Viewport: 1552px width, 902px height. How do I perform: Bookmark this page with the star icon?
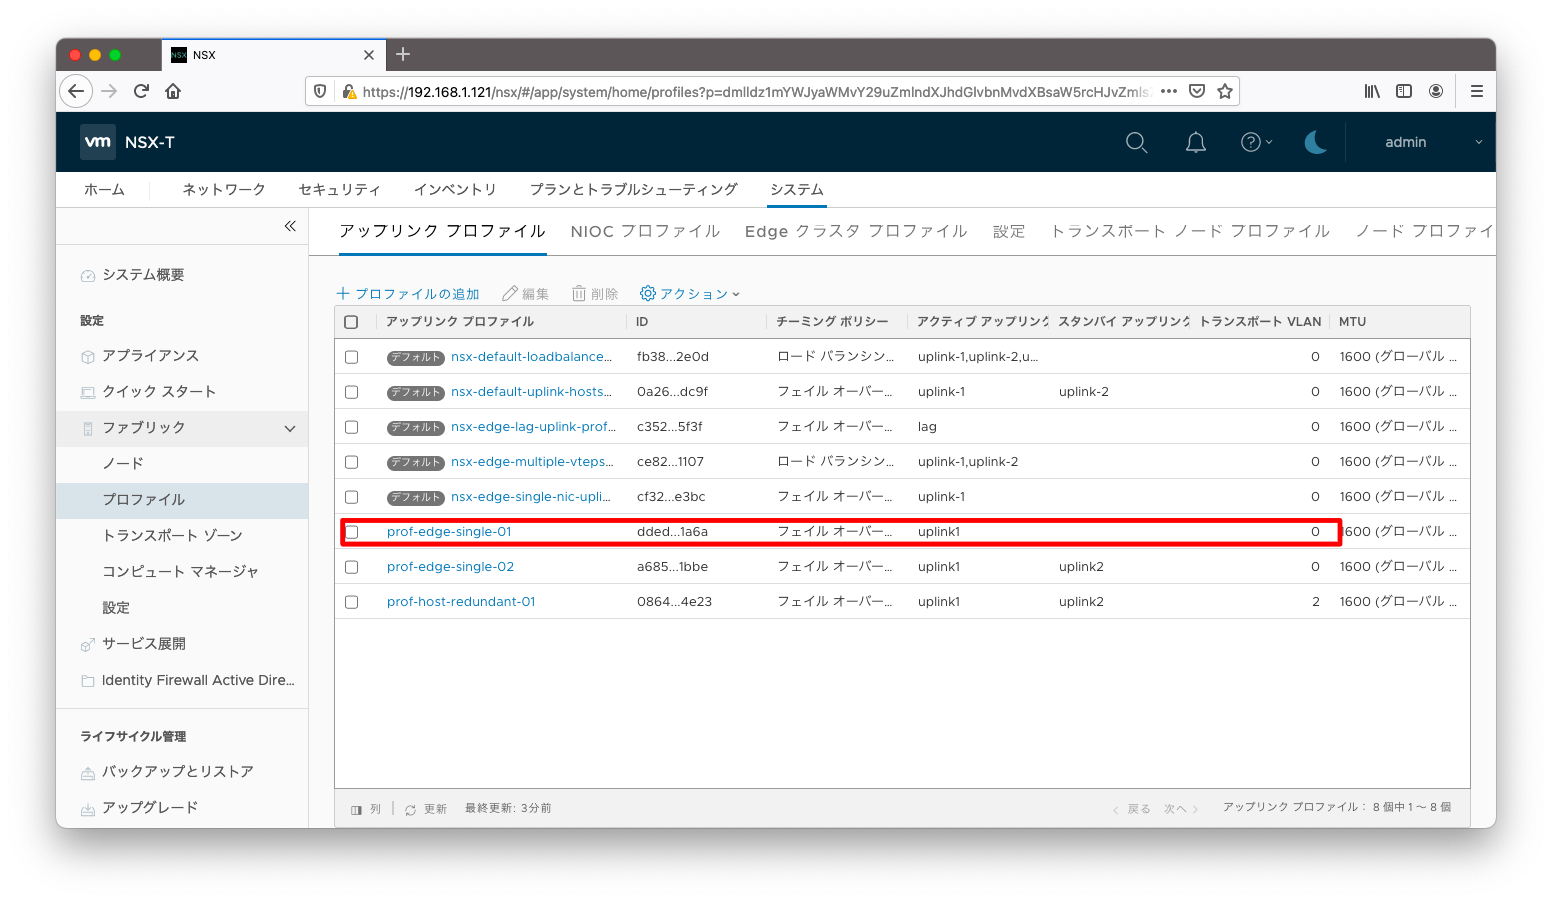coord(1225,91)
